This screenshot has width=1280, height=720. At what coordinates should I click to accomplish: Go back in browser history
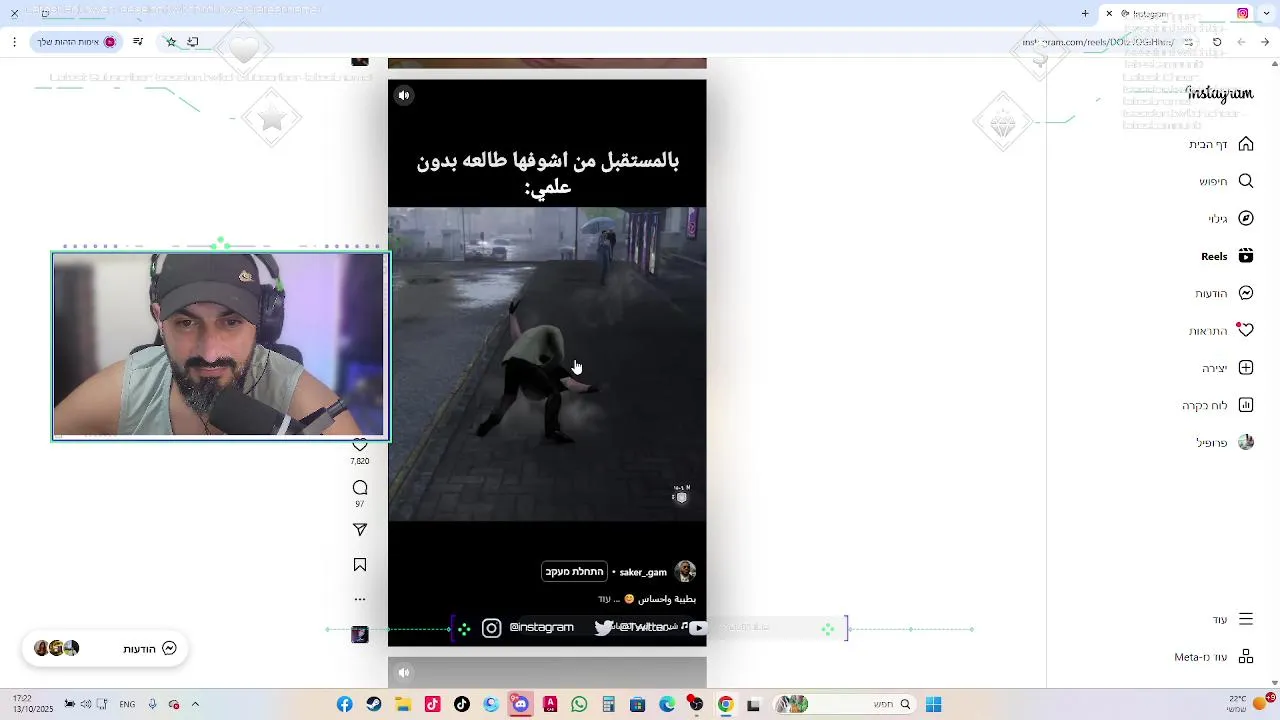click(1266, 42)
